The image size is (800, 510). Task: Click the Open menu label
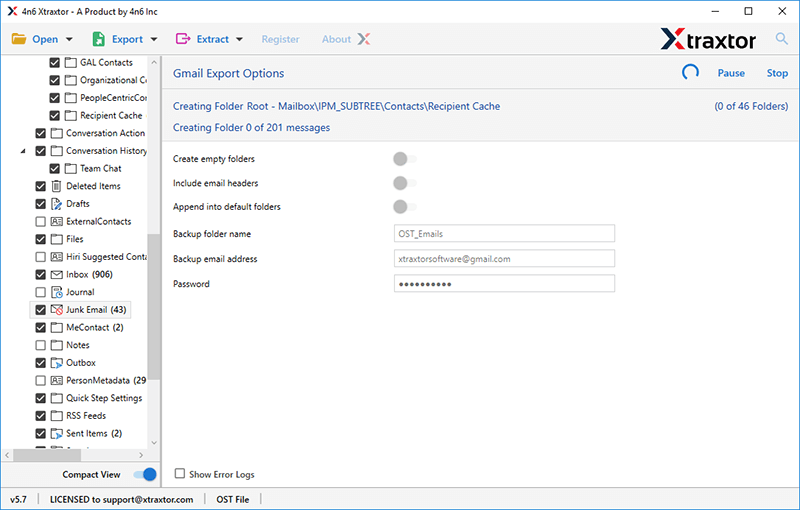pyautogui.click(x=45, y=39)
